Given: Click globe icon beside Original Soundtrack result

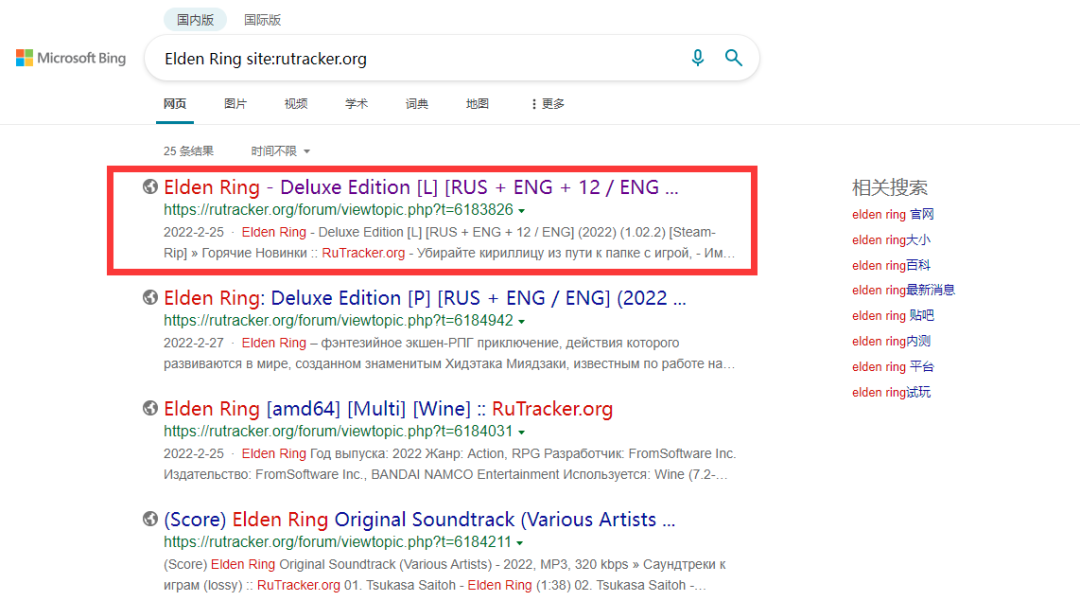Looking at the screenshot, I should click(150, 519).
